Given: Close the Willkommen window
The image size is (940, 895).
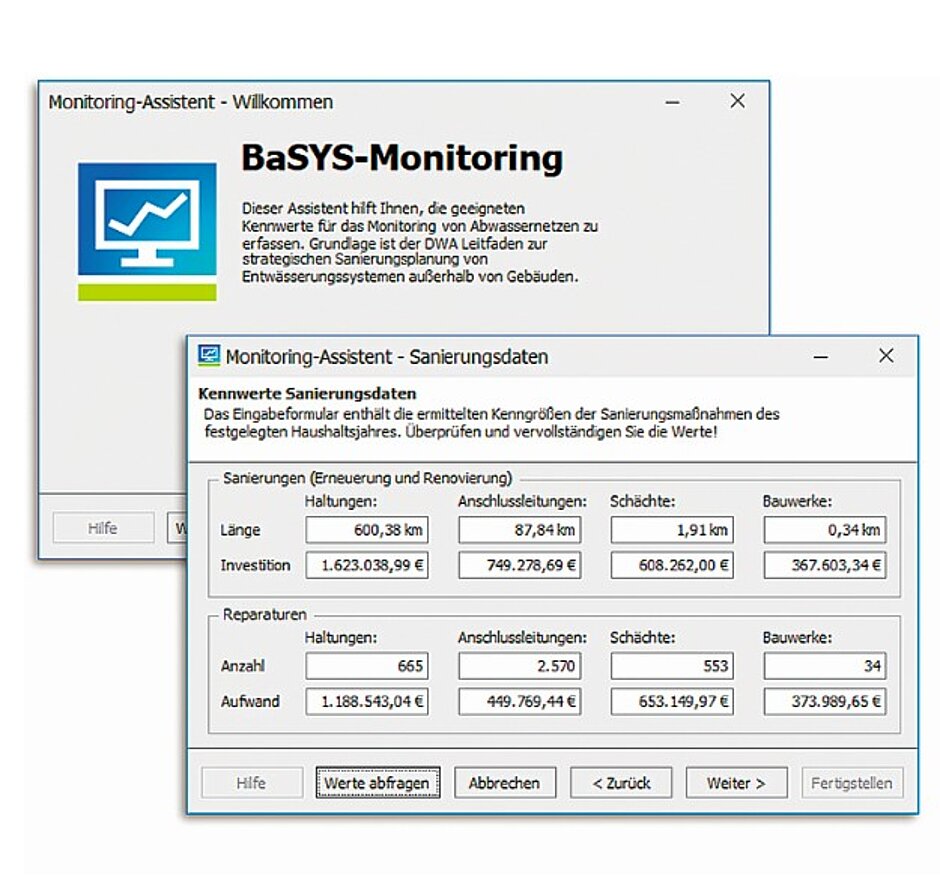Looking at the screenshot, I should click(737, 101).
